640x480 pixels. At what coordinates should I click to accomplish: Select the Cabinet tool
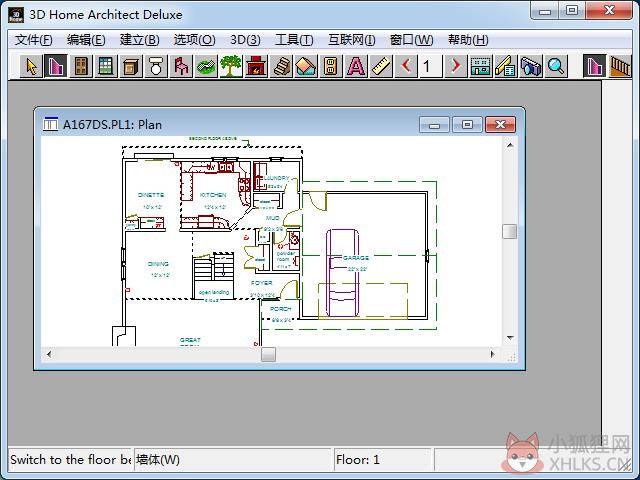point(131,66)
